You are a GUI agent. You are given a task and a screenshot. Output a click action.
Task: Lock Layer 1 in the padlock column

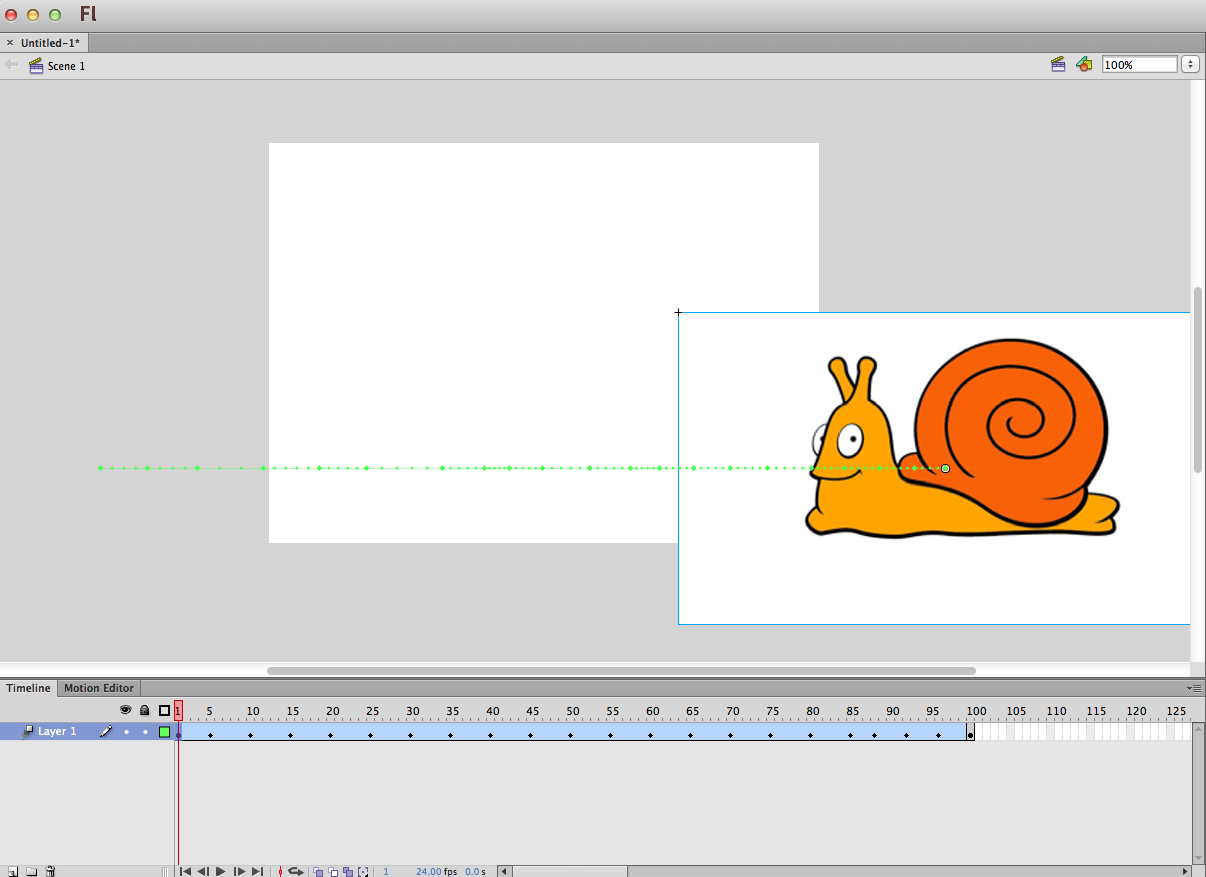[x=145, y=731]
